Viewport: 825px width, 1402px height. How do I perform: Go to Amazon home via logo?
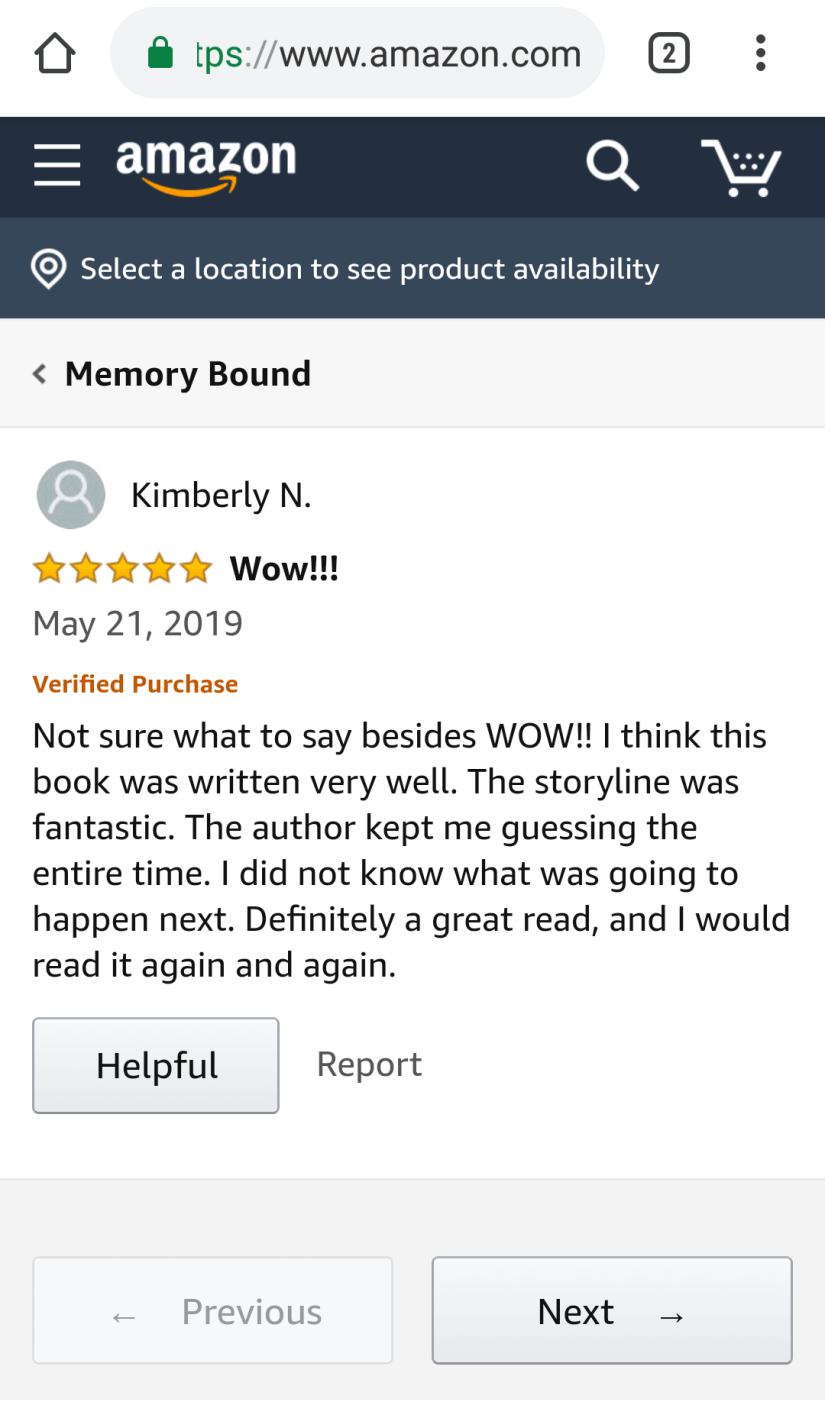coord(206,165)
